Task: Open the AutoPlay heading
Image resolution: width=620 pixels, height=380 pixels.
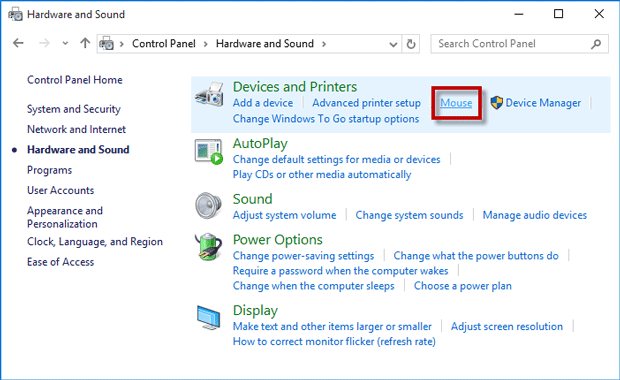Action: [x=260, y=143]
